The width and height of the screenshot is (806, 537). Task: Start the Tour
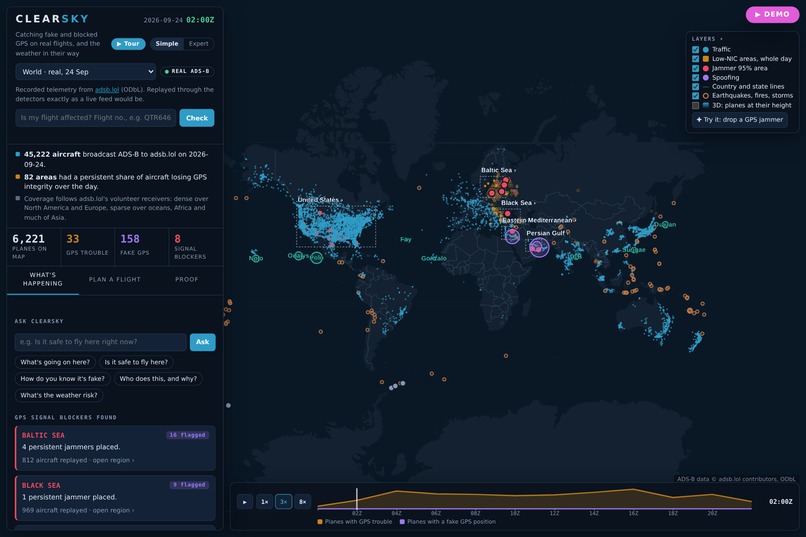pyautogui.click(x=128, y=44)
